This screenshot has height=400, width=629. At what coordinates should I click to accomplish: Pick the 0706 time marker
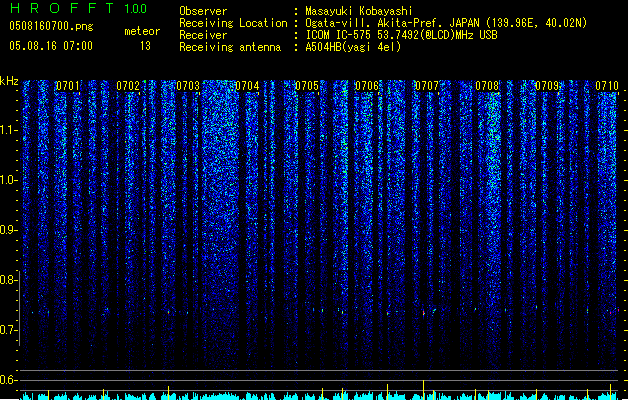tap(367, 86)
